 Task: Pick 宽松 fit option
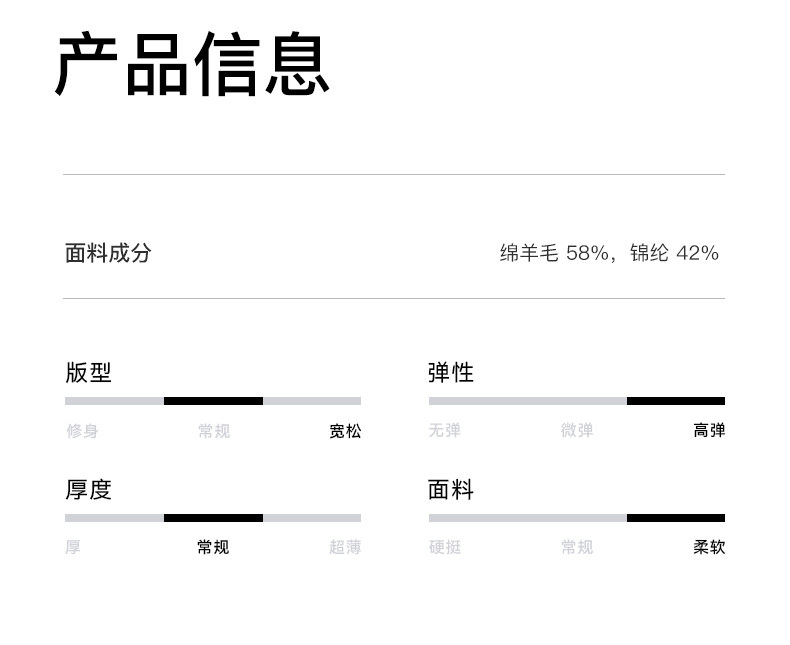tap(345, 431)
